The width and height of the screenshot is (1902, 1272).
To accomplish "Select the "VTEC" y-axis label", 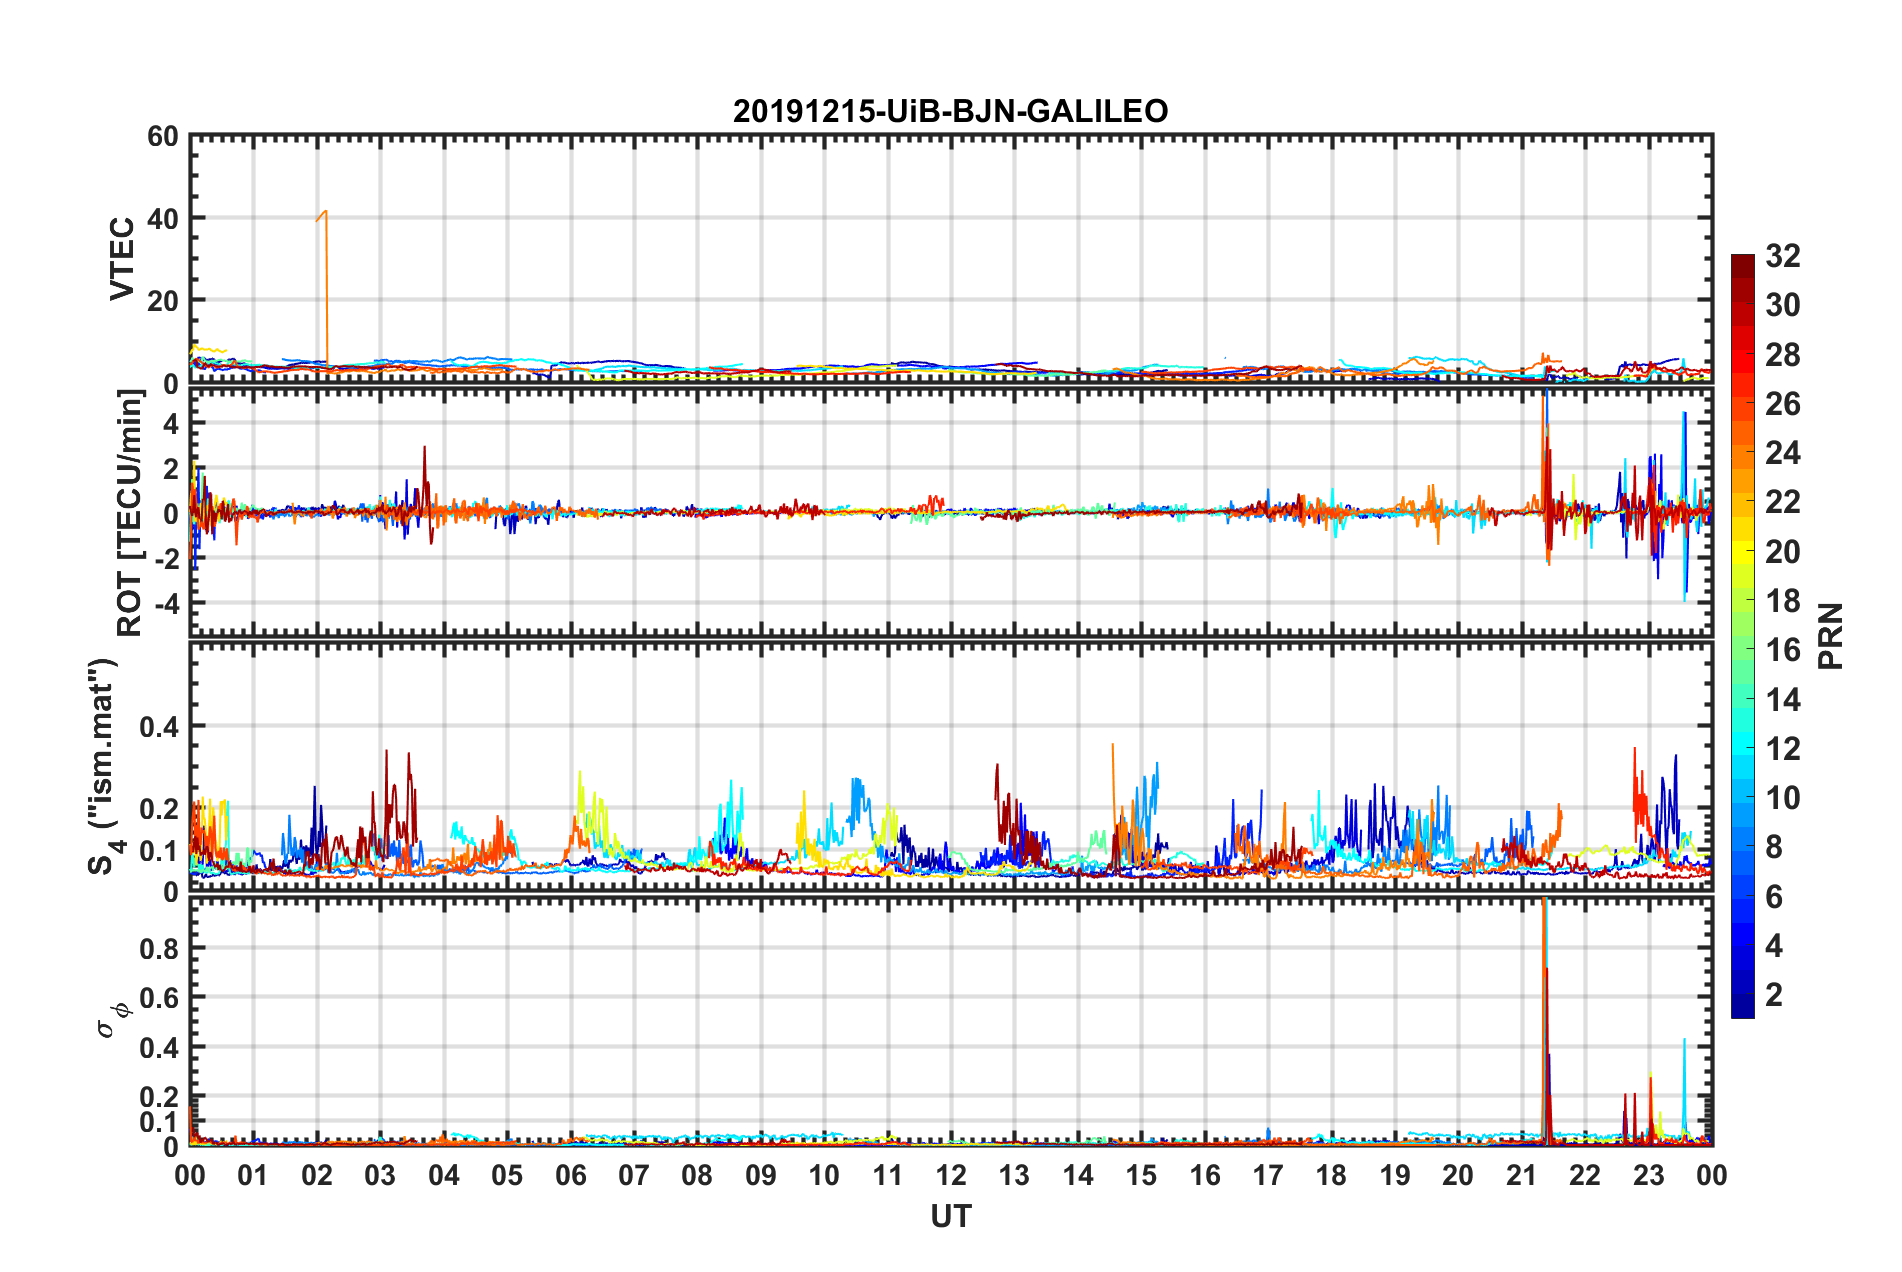I will [x=122, y=258].
